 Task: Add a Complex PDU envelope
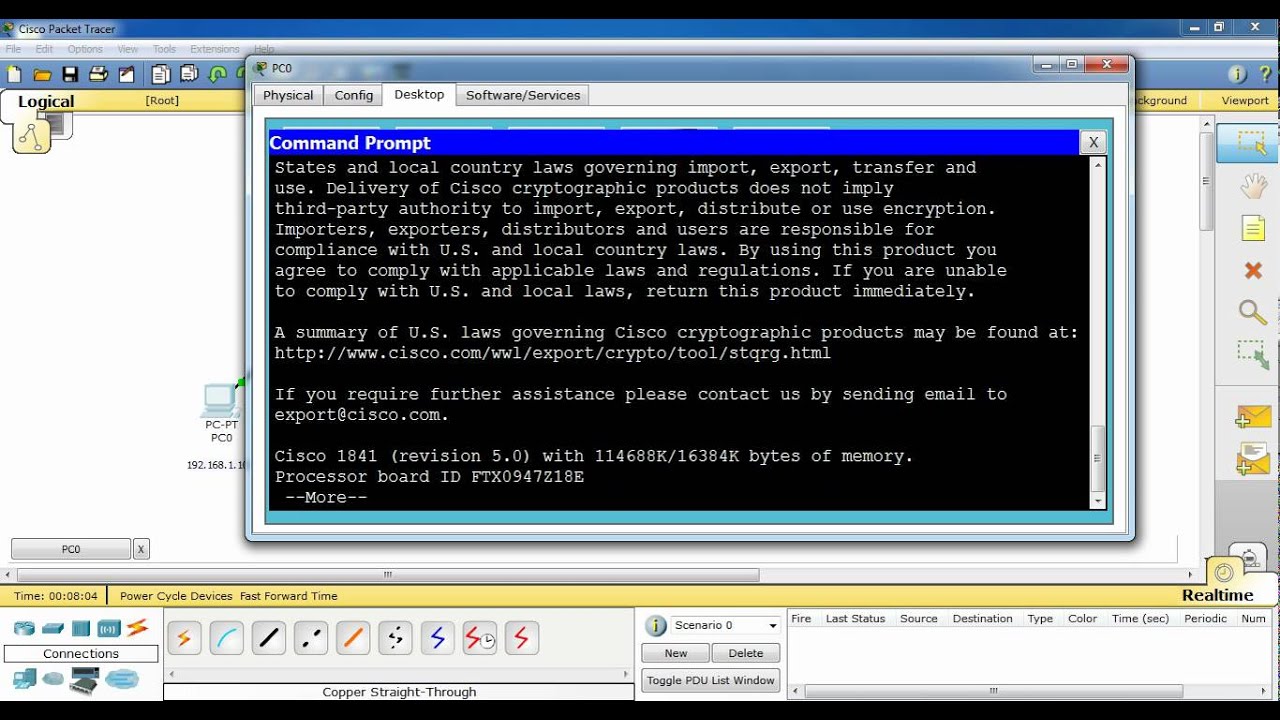(x=1252, y=459)
